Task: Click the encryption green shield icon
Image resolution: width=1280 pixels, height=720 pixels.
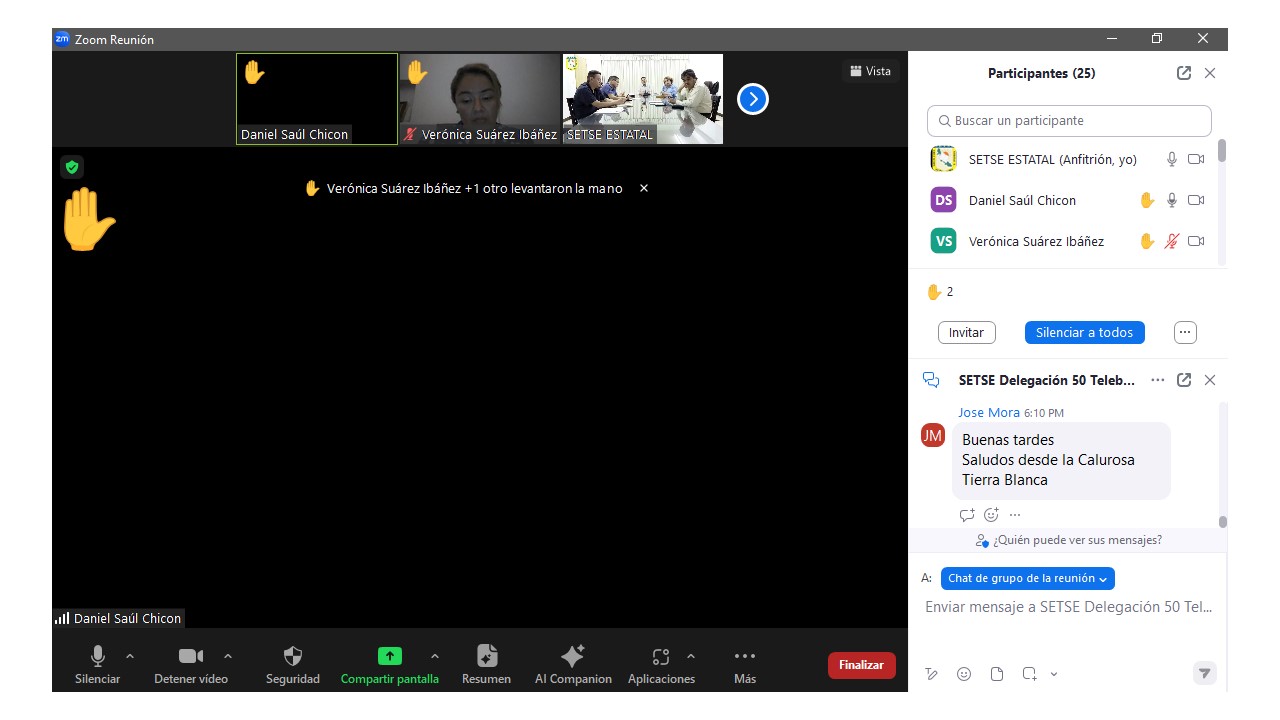Action: 72,167
